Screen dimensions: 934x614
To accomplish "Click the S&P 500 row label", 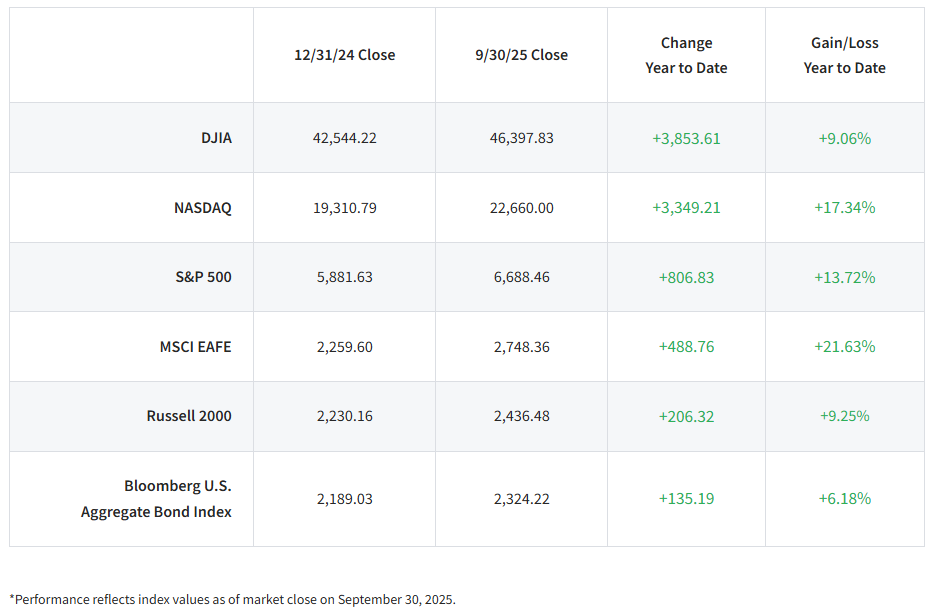I will [x=202, y=277].
